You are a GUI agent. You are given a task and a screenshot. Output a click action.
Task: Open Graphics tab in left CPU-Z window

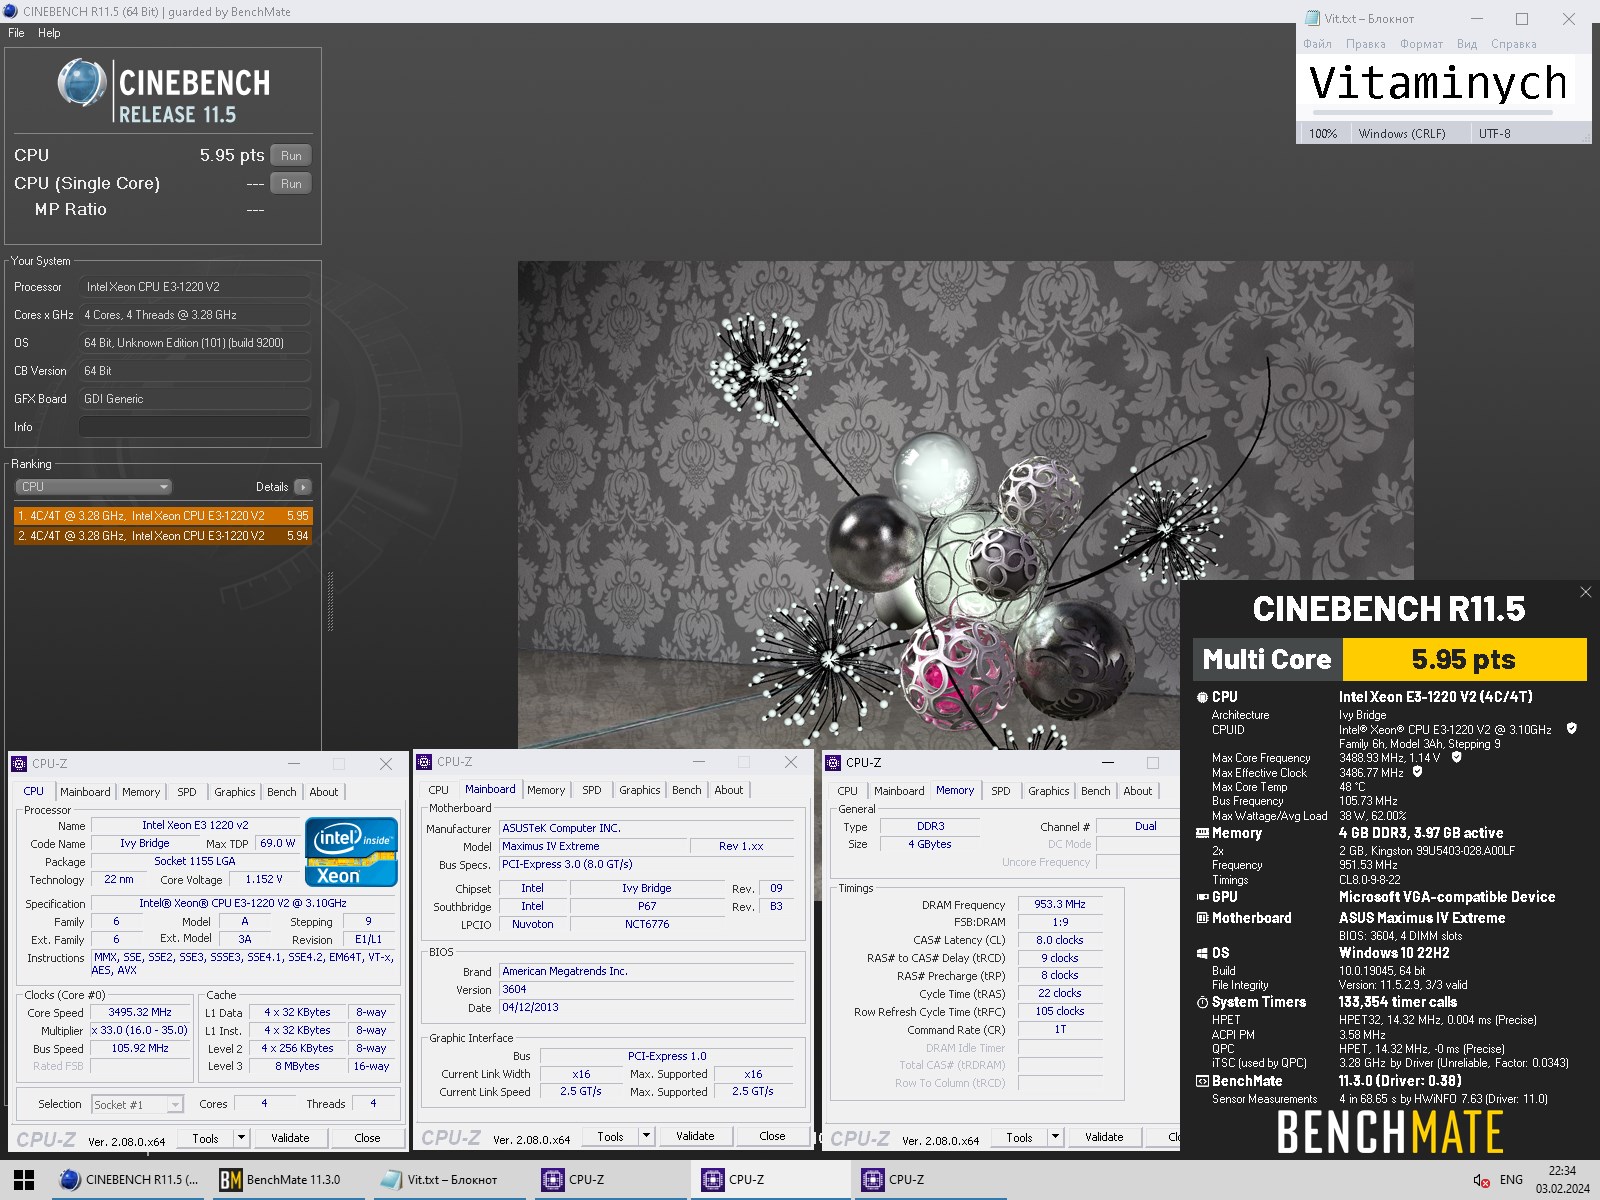234,792
